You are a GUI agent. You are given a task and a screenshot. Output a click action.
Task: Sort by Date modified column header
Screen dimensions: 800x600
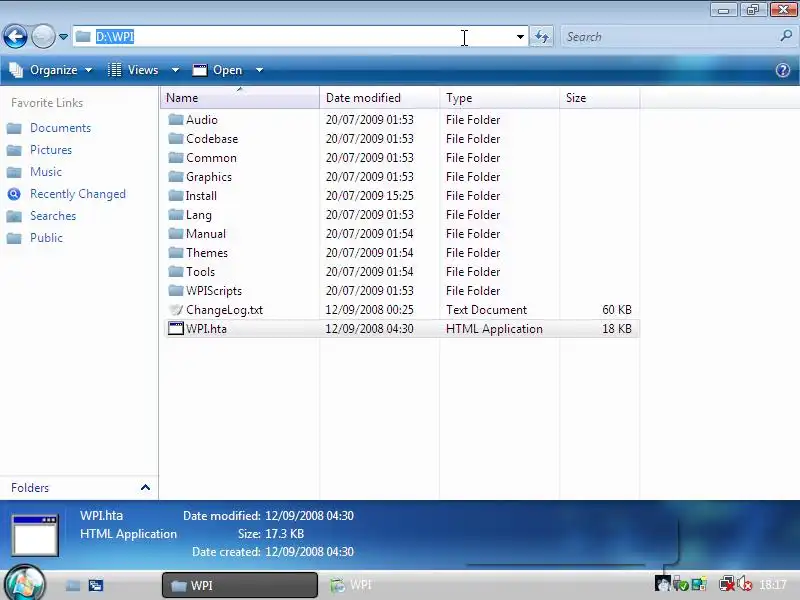(379, 98)
